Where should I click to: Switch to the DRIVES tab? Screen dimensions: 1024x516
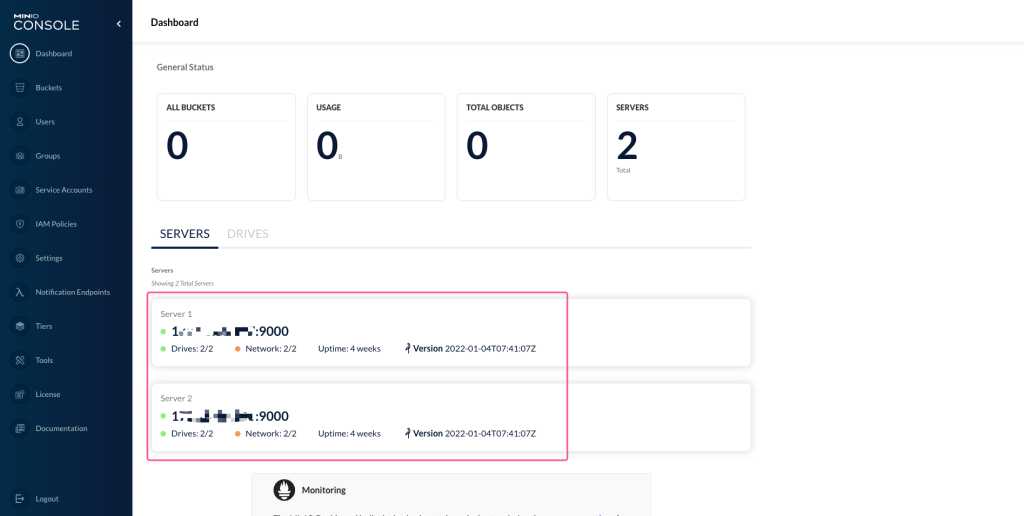click(x=247, y=234)
